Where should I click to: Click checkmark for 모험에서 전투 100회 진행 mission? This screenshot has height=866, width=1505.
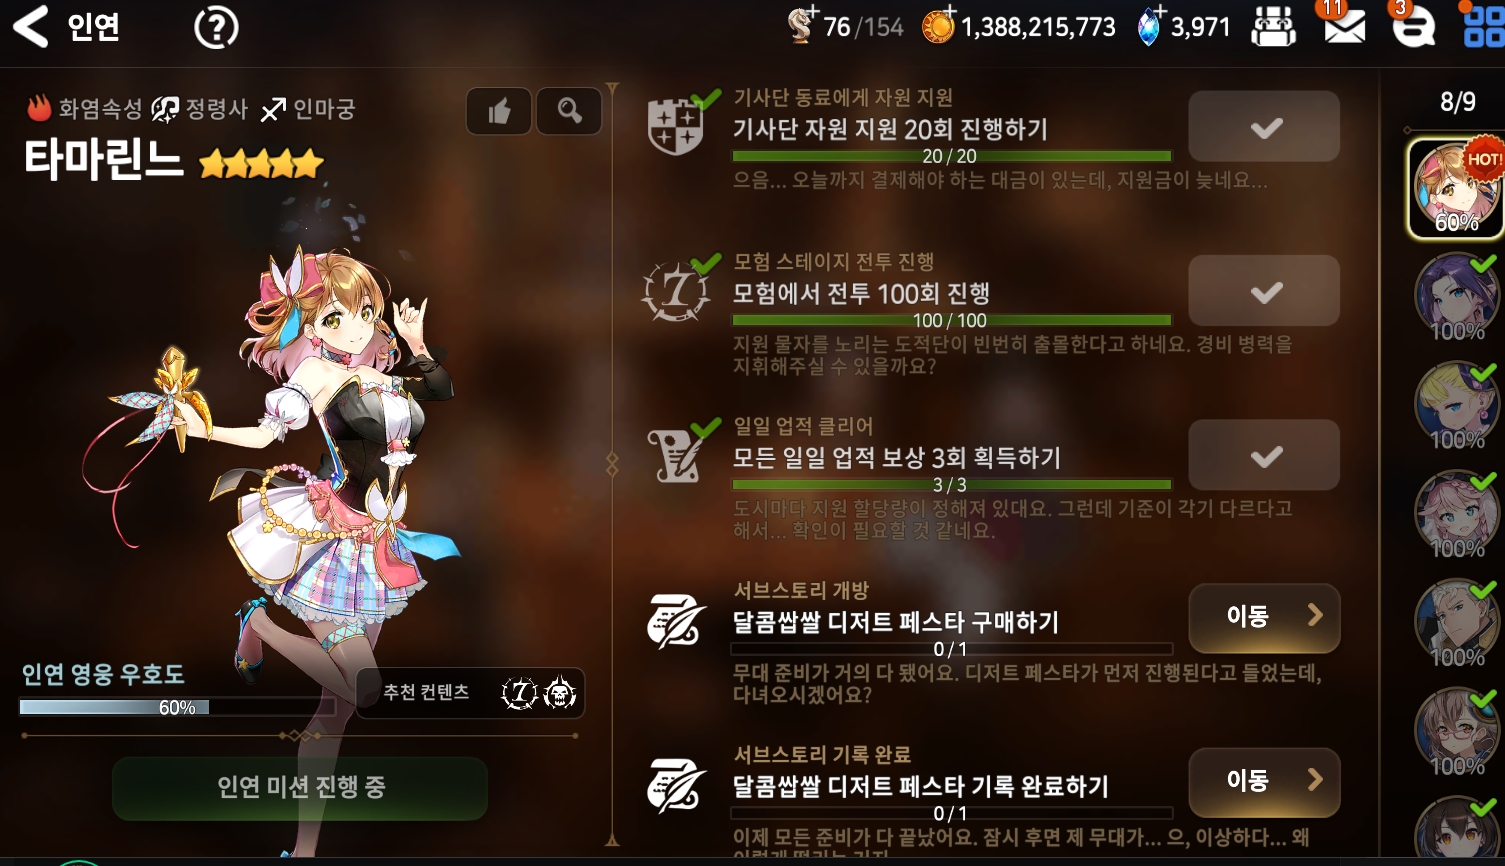pos(1264,291)
